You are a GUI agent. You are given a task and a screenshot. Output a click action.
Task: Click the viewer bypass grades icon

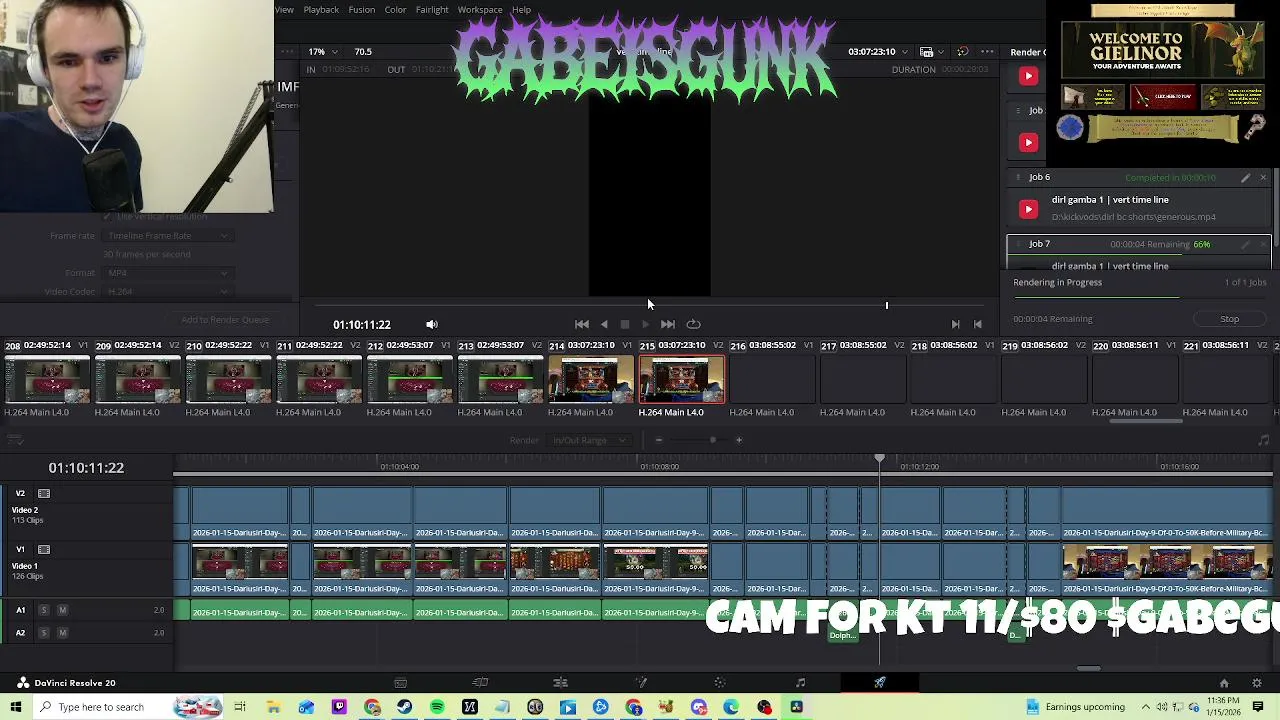[962, 52]
